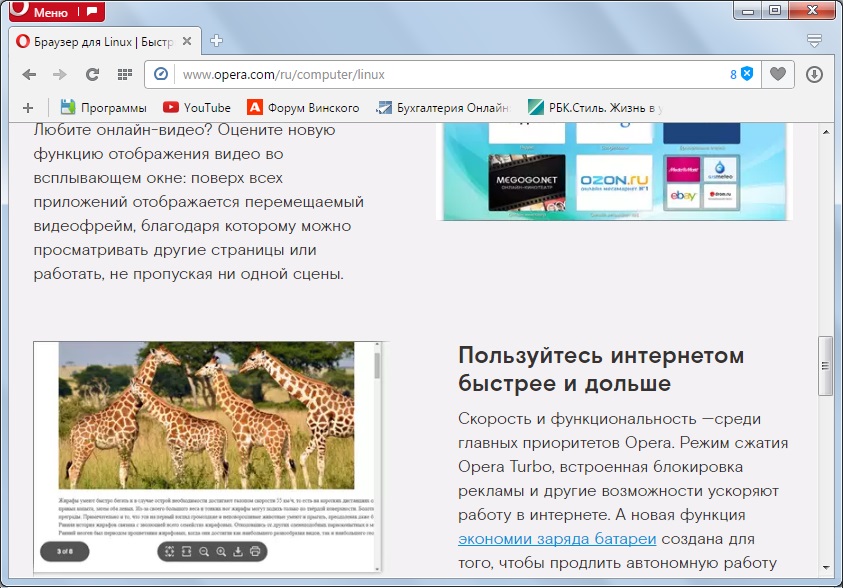The width and height of the screenshot is (843, 588).
Task: Open the Speed Dial grid icon
Action: (125, 74)
